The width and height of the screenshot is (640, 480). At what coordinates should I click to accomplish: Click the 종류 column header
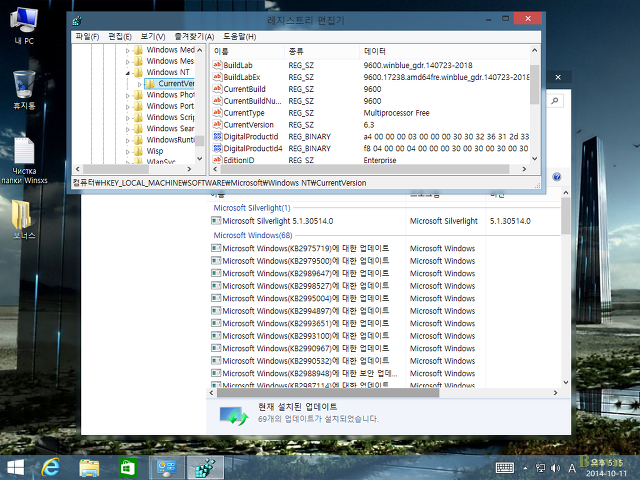click(322, 51)
